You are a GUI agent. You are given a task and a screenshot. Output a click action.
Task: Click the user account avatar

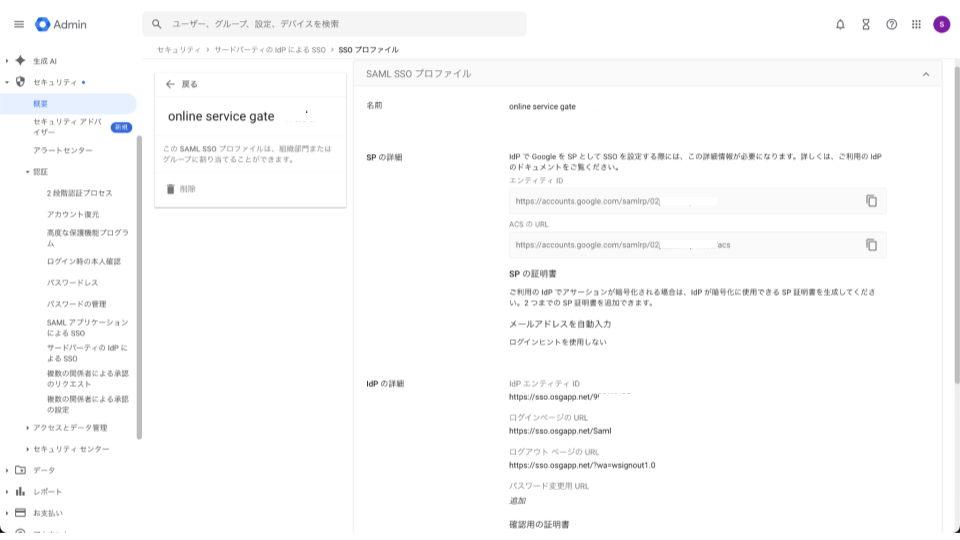point(941,24)
